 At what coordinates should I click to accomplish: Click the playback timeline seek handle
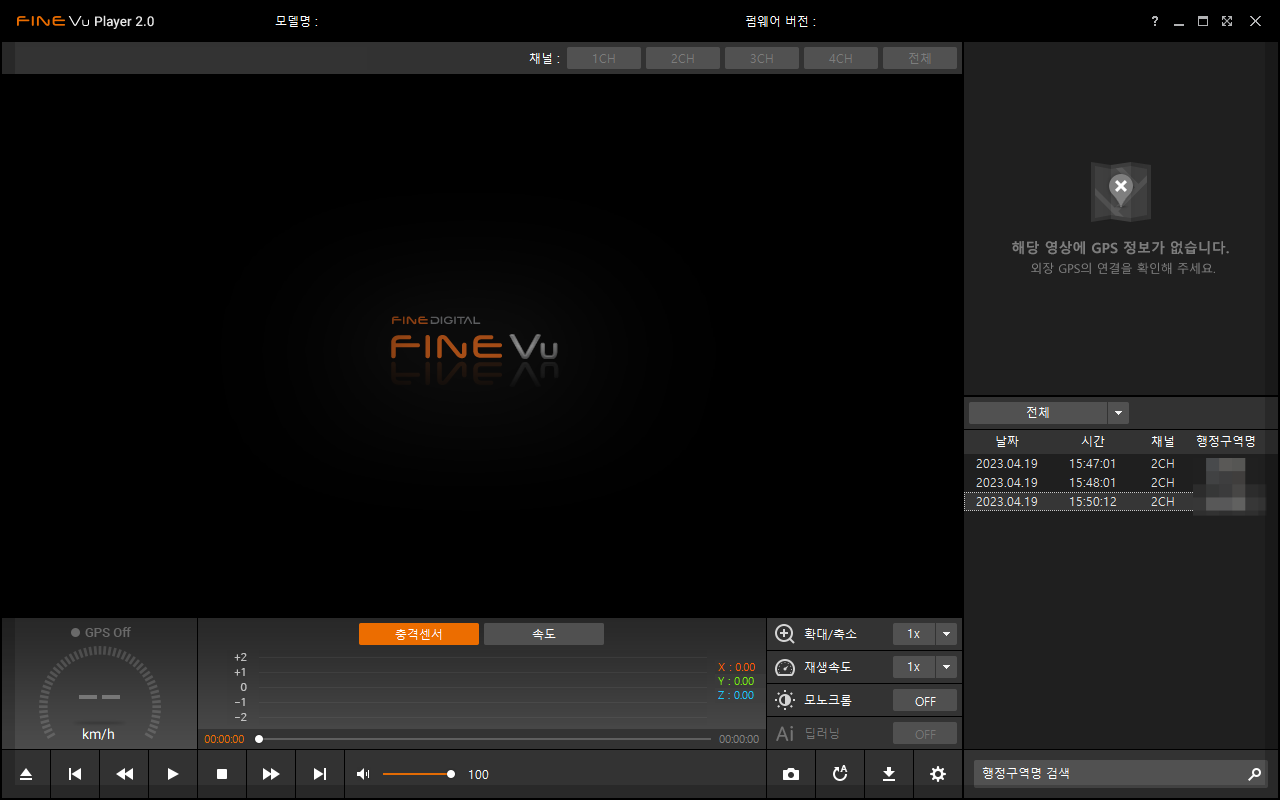pyautogui.click(x=259, y=739)
